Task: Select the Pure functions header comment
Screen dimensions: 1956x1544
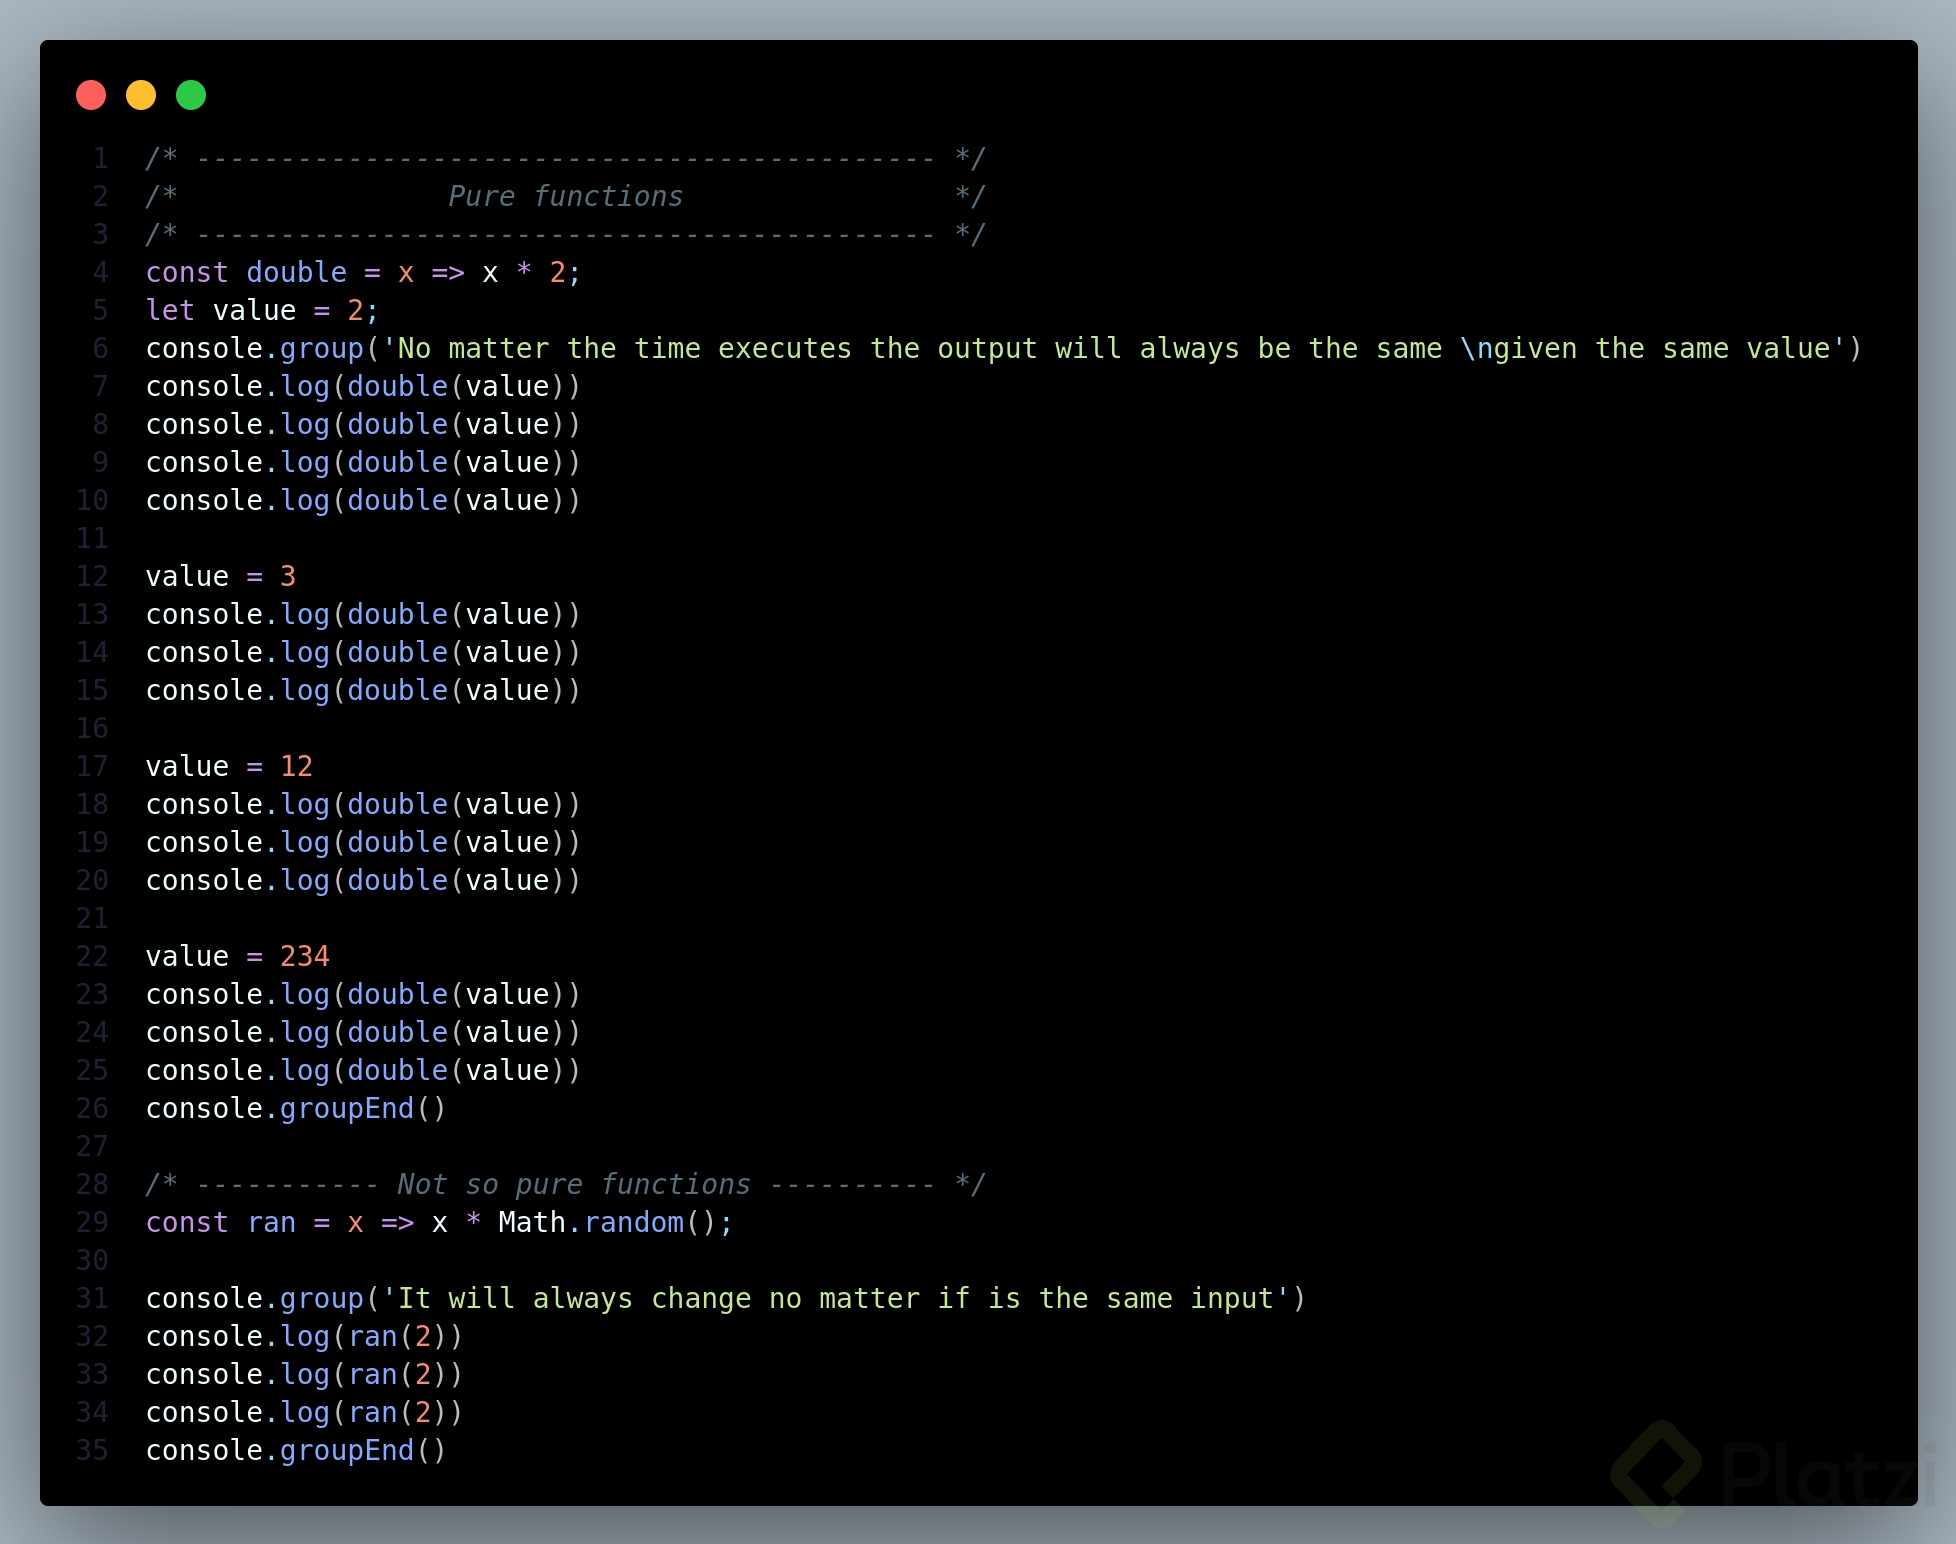Action: click(x=565, y=195)
